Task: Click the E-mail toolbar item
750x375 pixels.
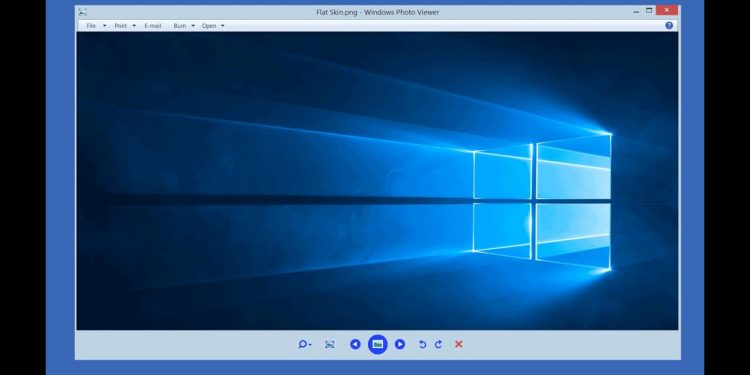Action: pos(153,26)
